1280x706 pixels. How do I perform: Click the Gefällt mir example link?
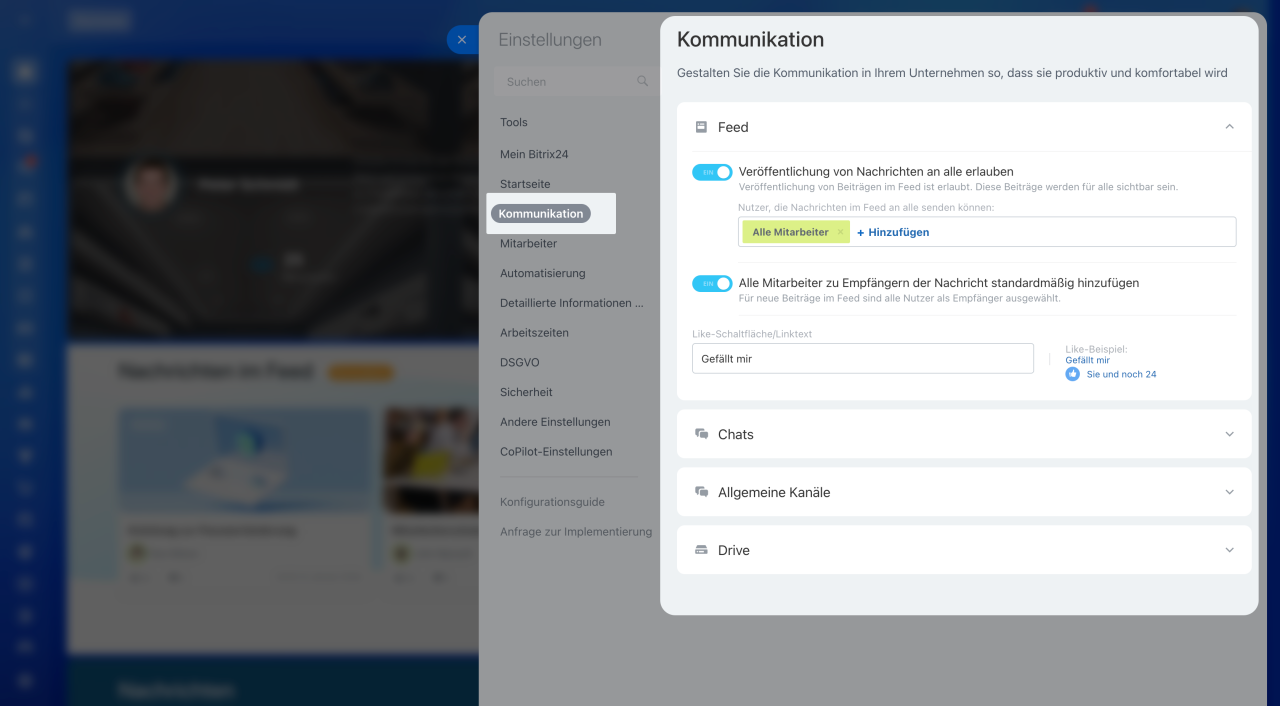click(x=1087, y=360)
